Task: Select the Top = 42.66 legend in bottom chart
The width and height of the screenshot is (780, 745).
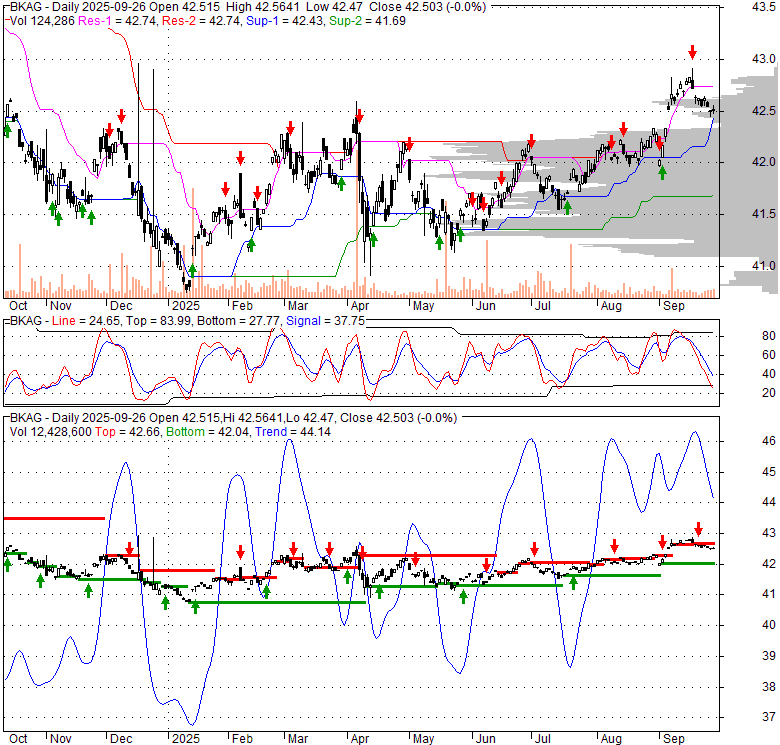Action: pos(128,432)
